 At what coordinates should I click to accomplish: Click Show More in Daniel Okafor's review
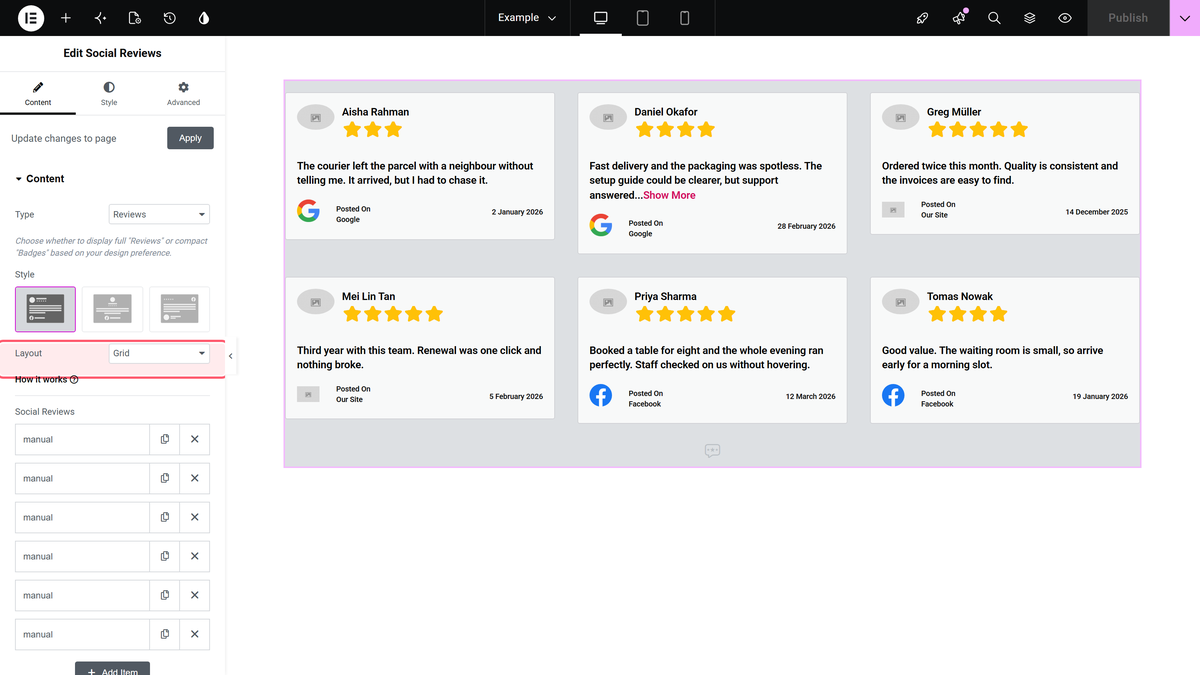tap(669, 195)
